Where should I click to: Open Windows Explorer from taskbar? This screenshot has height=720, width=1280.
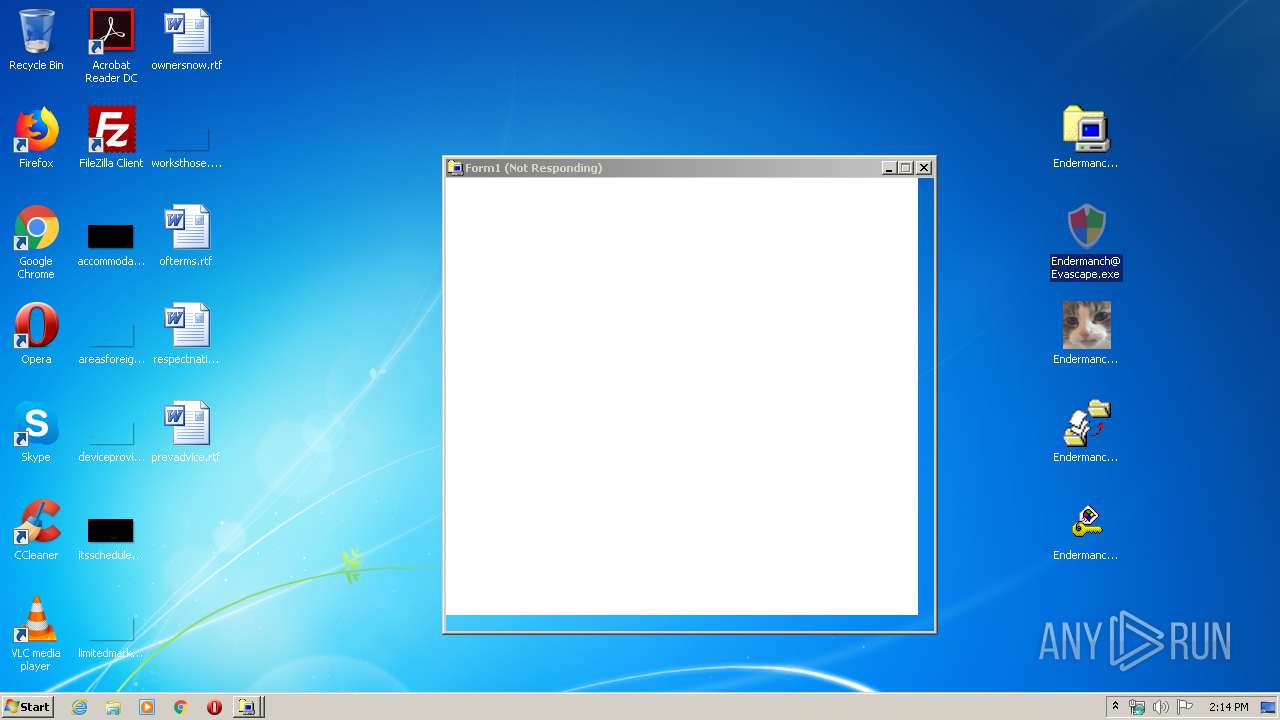pos(113,707)
